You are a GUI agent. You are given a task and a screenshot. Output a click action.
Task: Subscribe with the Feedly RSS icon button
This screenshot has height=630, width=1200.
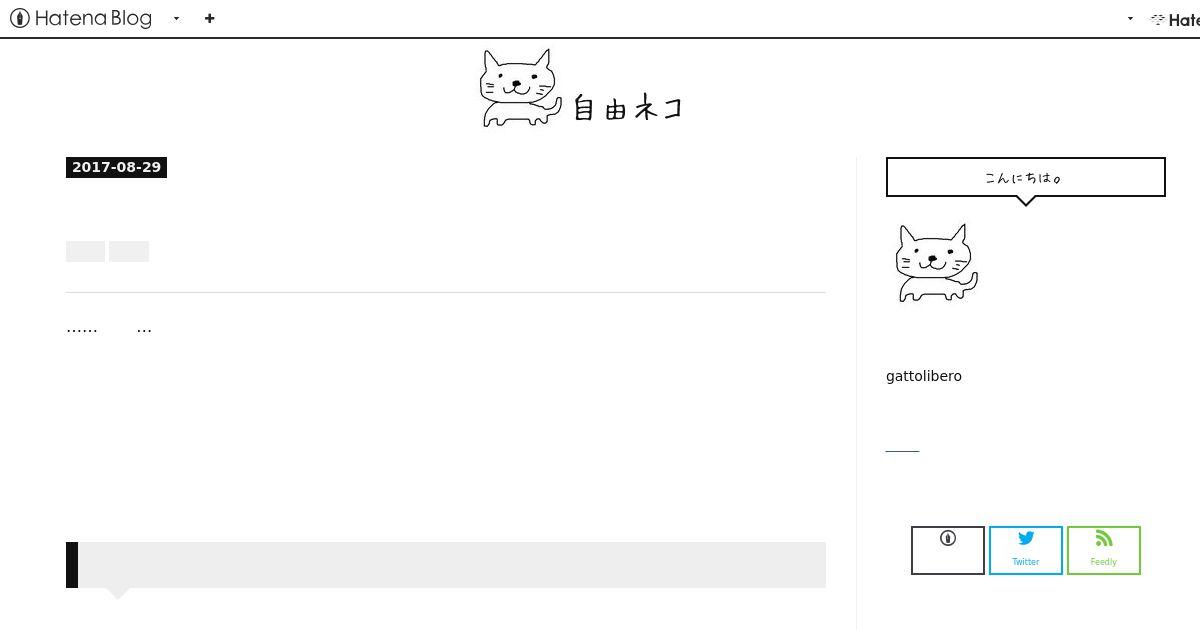(x=1104, y=550)
